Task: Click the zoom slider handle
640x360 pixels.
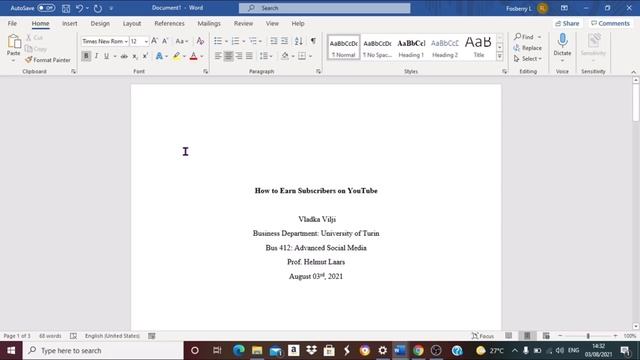Action: pos(588,336)
